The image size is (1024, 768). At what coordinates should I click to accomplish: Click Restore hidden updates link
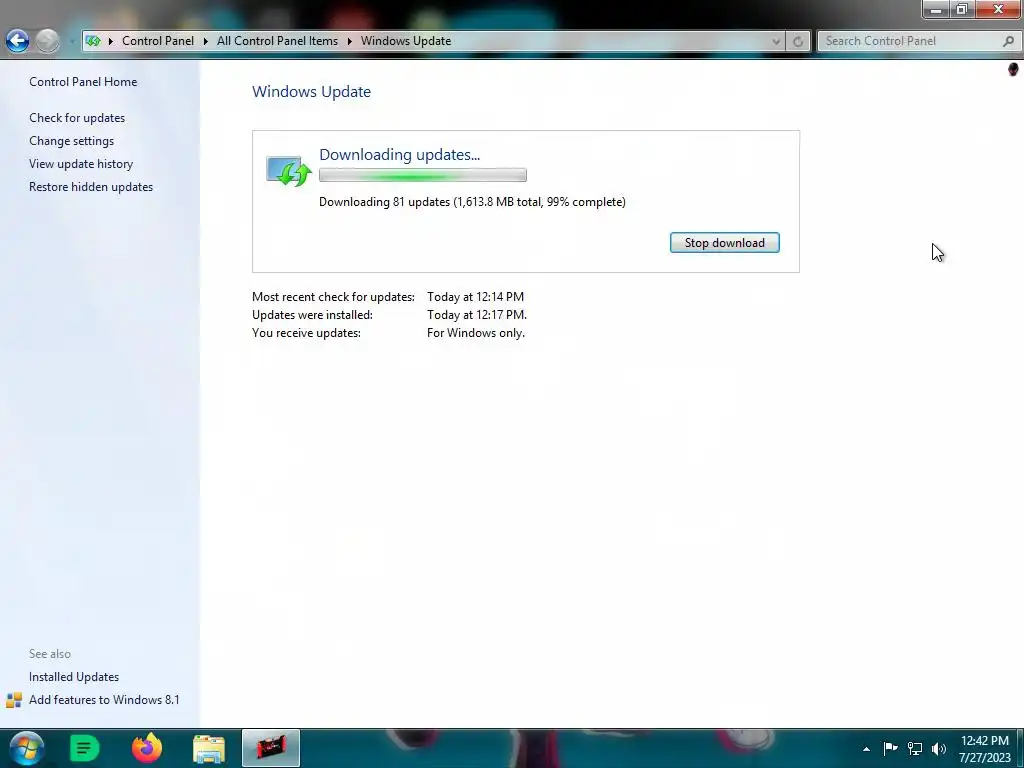click(91, 187)
